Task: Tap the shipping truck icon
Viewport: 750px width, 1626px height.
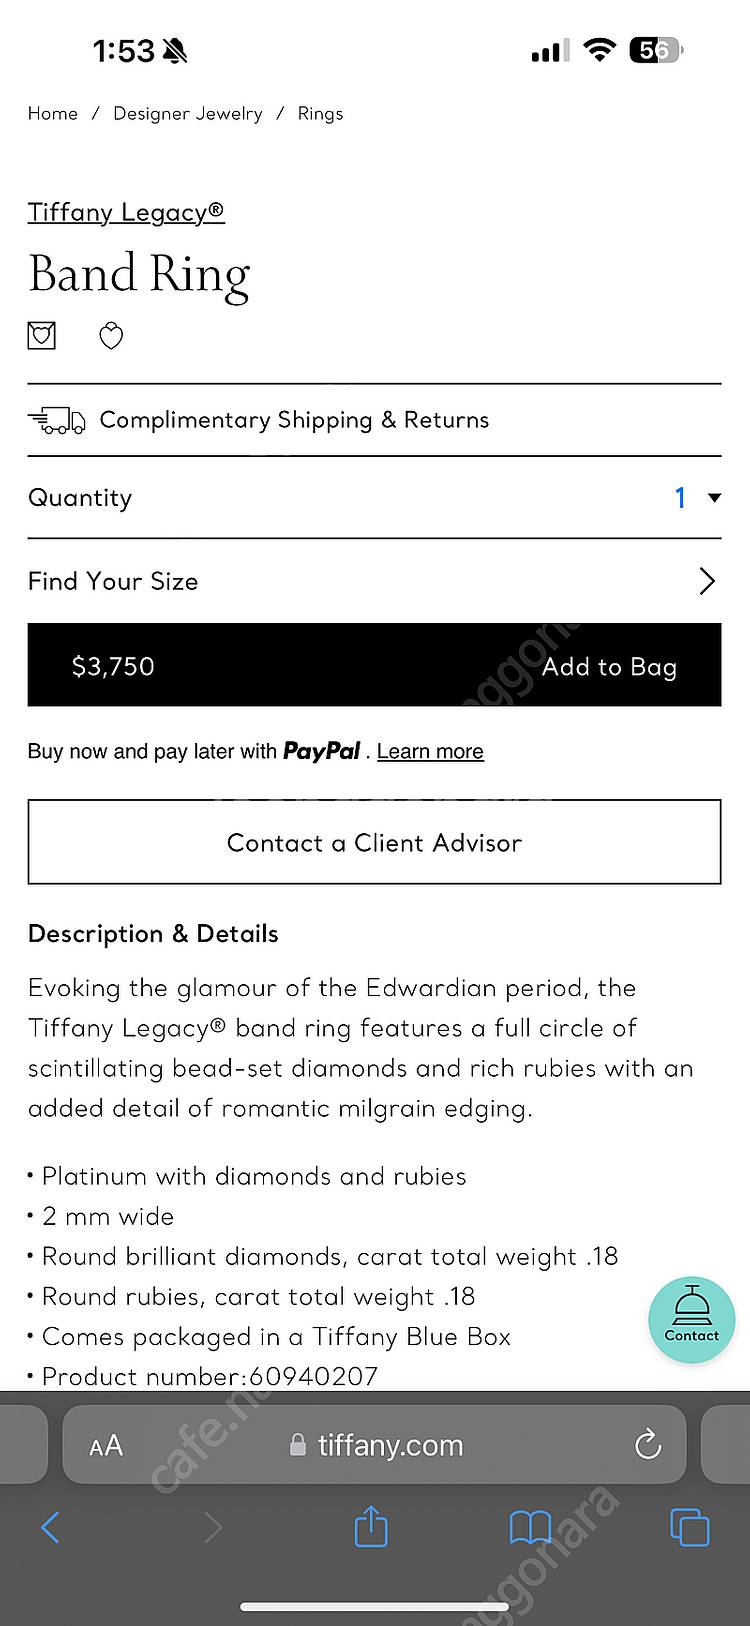Action: pyautogui.click(x=56, y=420)
